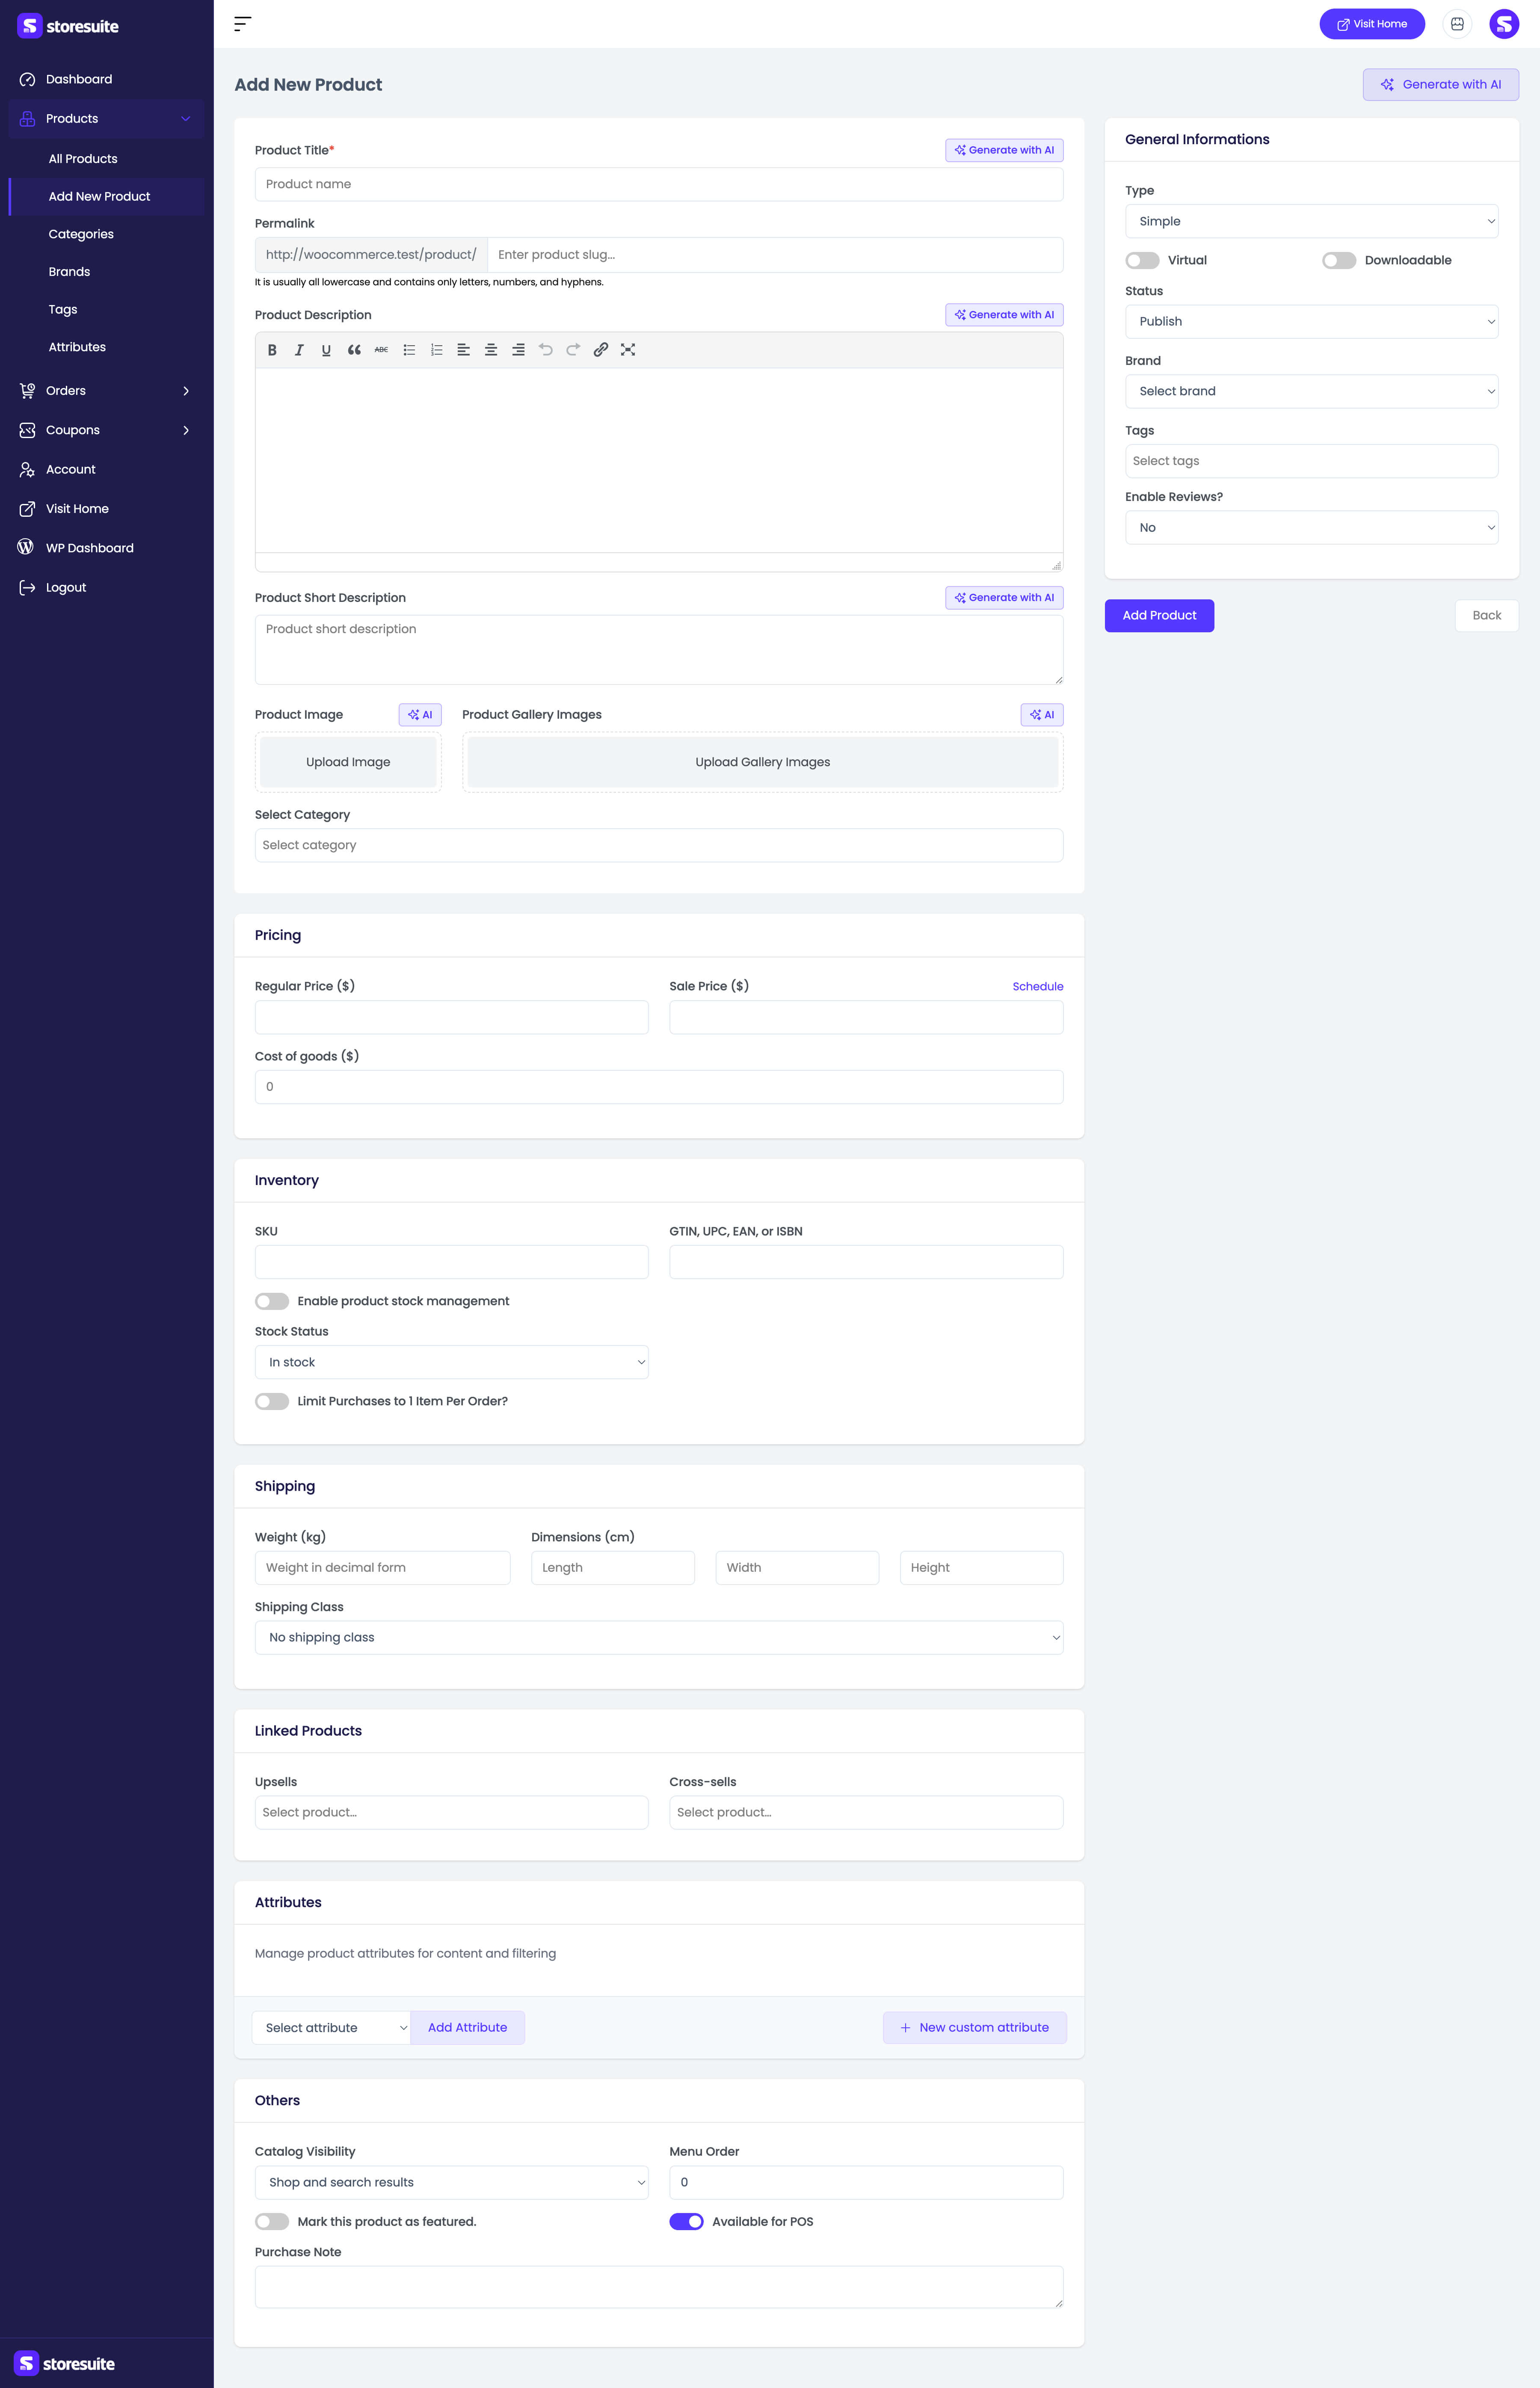Image resolution: width=1540 pixels, height=2388 pixels.
Task: Insert link in description editor
Action: coord(600,350)
